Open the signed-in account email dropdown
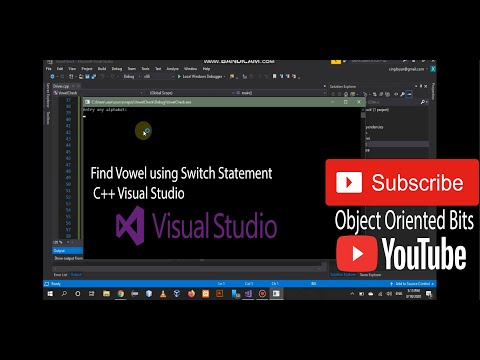 coord(408,69)
